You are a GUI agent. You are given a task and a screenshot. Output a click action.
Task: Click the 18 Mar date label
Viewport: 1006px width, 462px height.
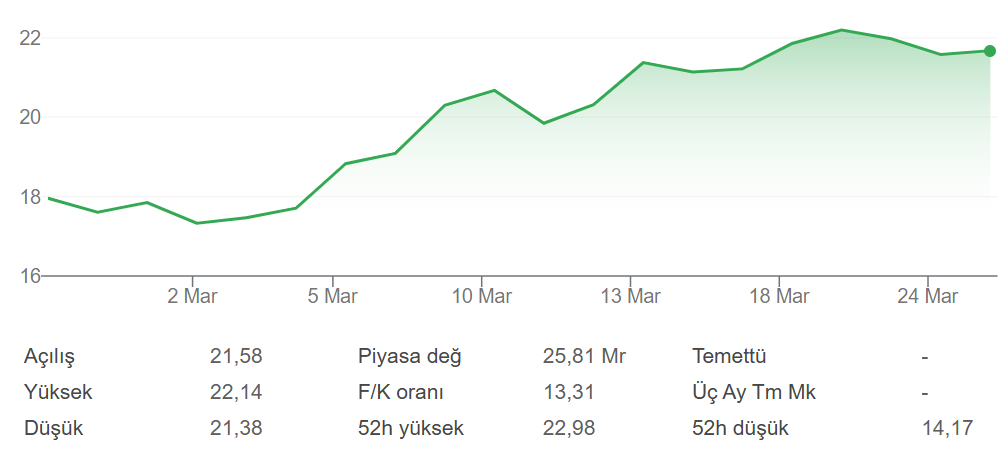tap(779, 296)
